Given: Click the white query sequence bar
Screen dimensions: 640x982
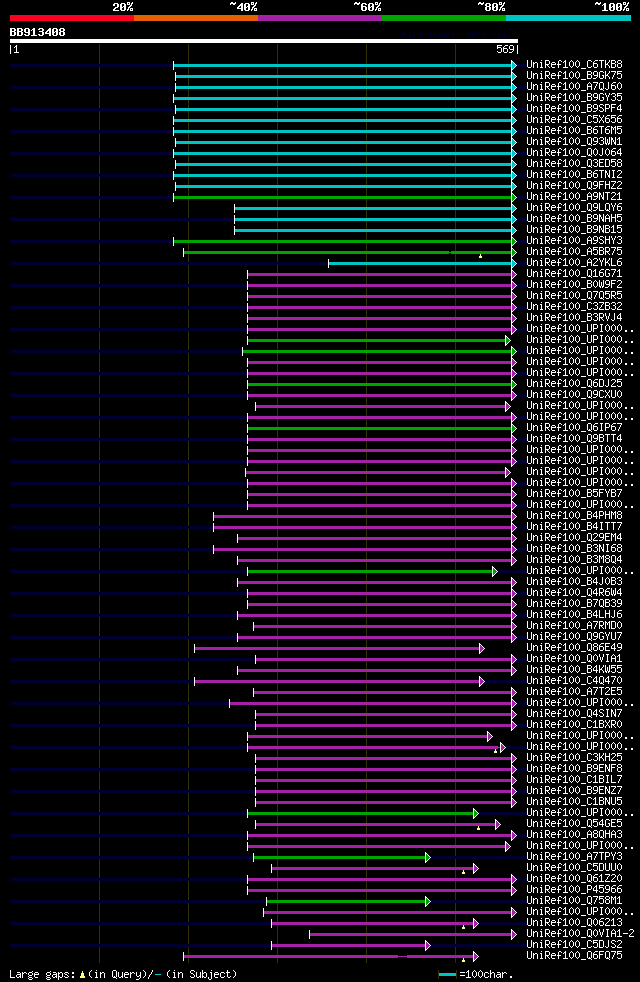Looking at the screenshot, I should [264, 41].
